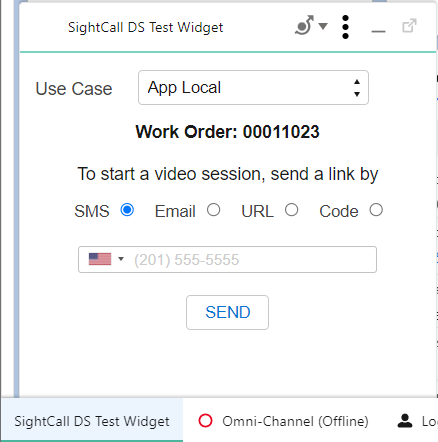
Task: Select the URL radio button
Action: tap(291, 210)
